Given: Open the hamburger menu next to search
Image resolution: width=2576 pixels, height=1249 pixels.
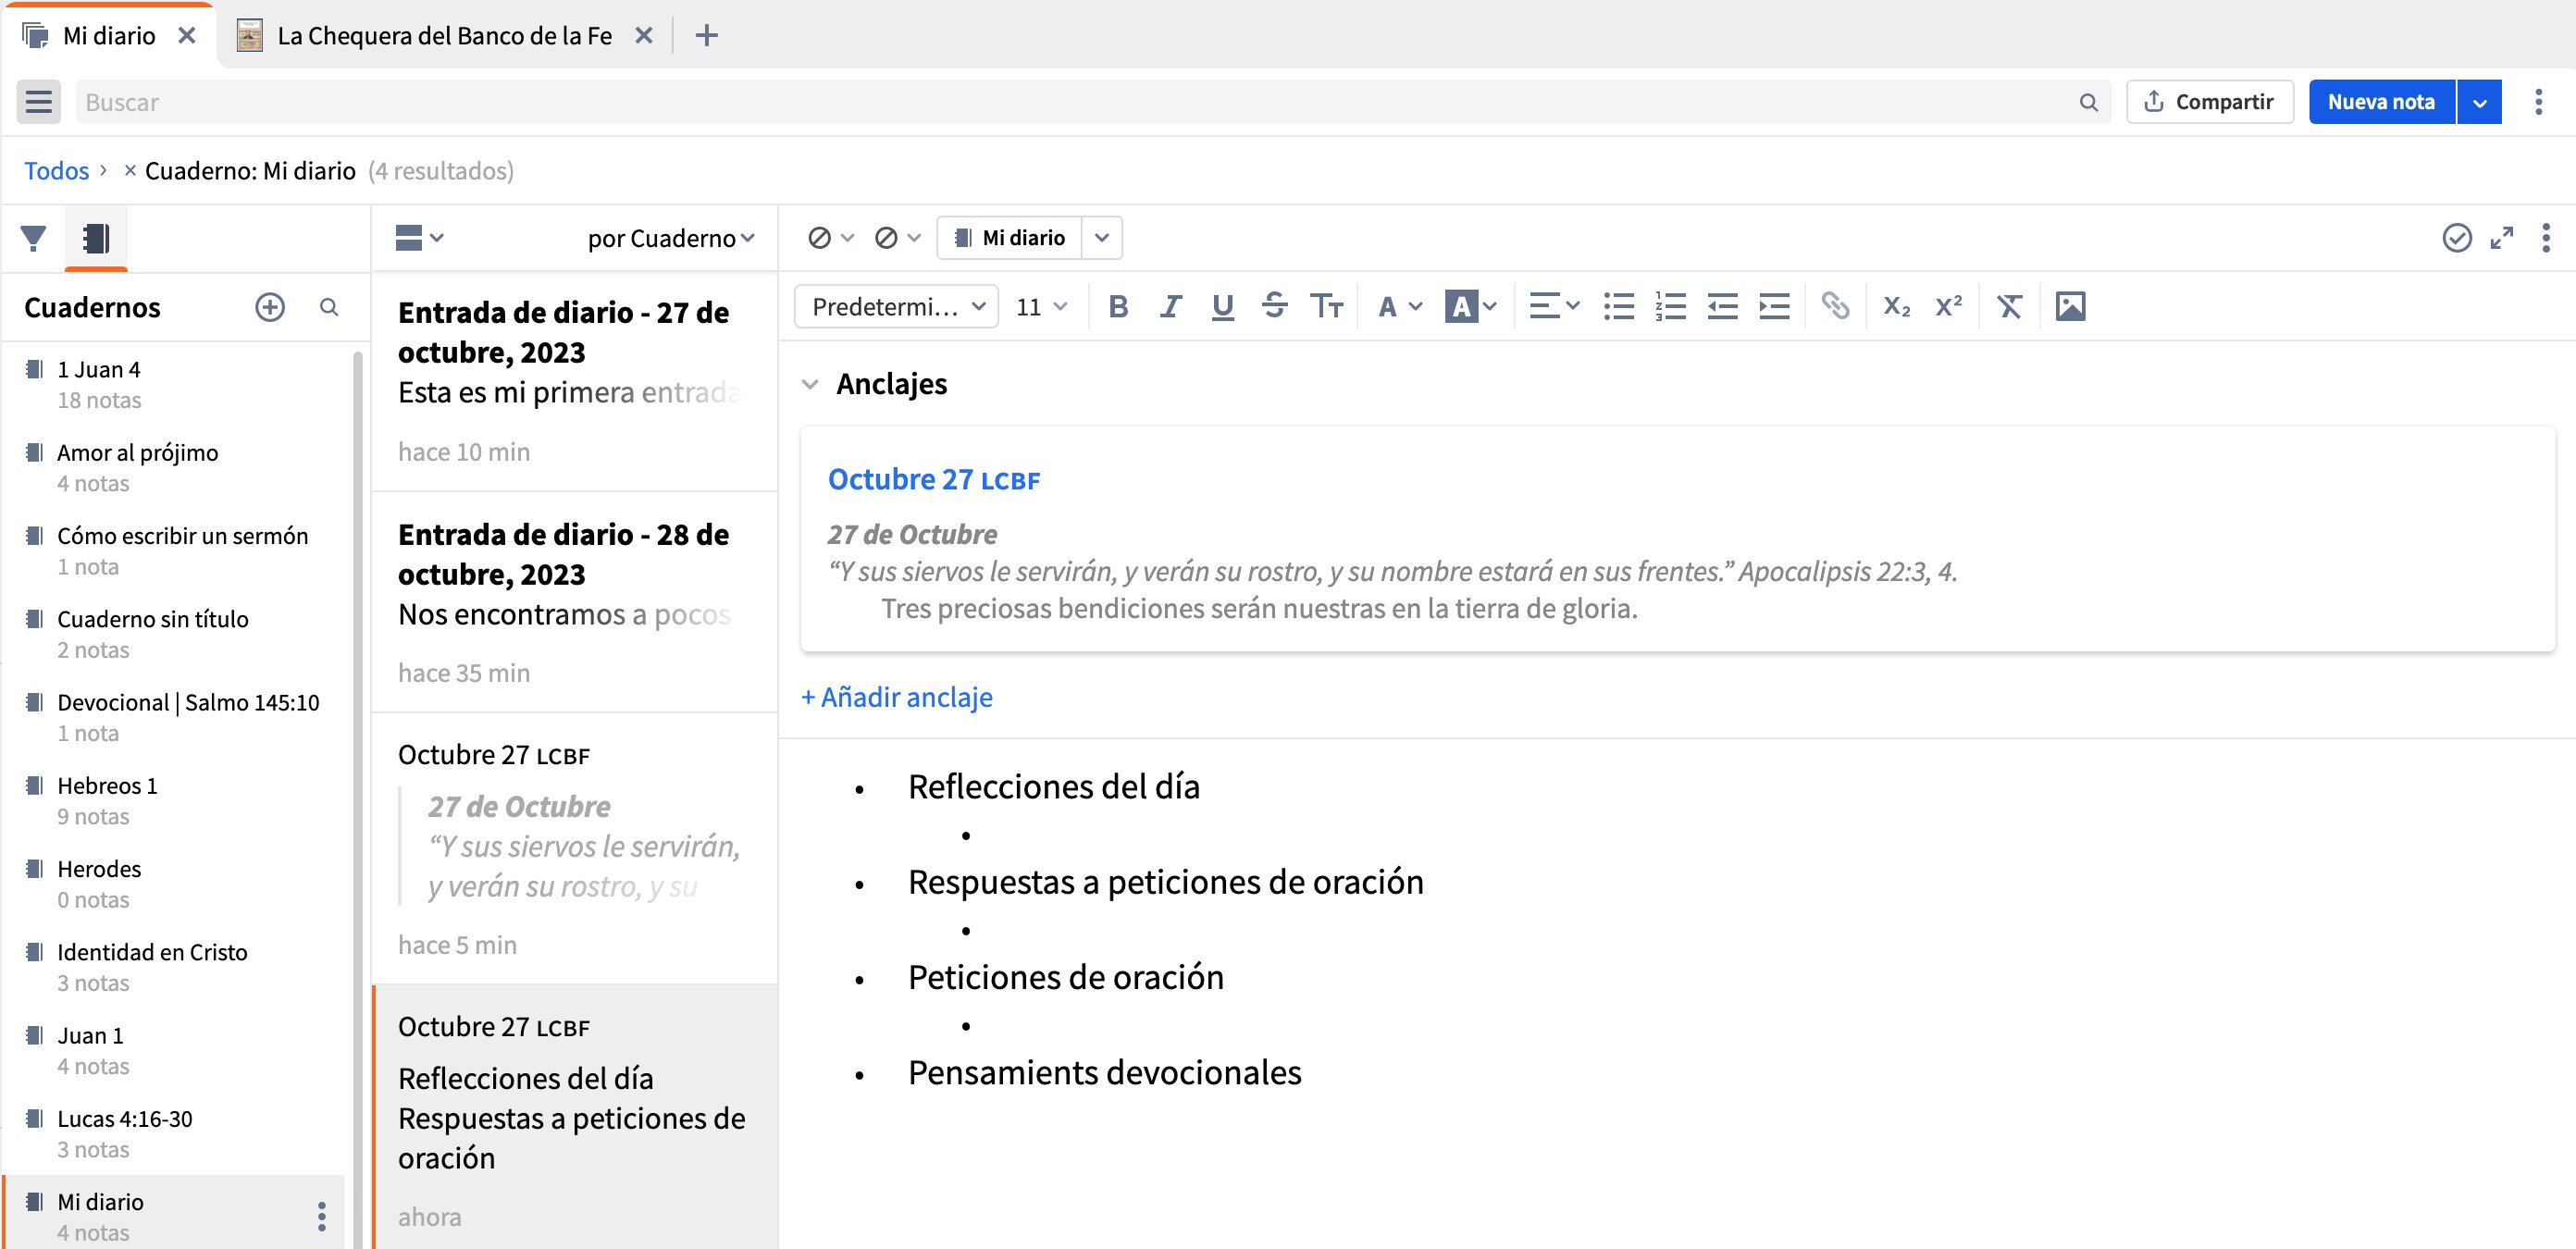Looking at the screenshot, I should 39,102.
